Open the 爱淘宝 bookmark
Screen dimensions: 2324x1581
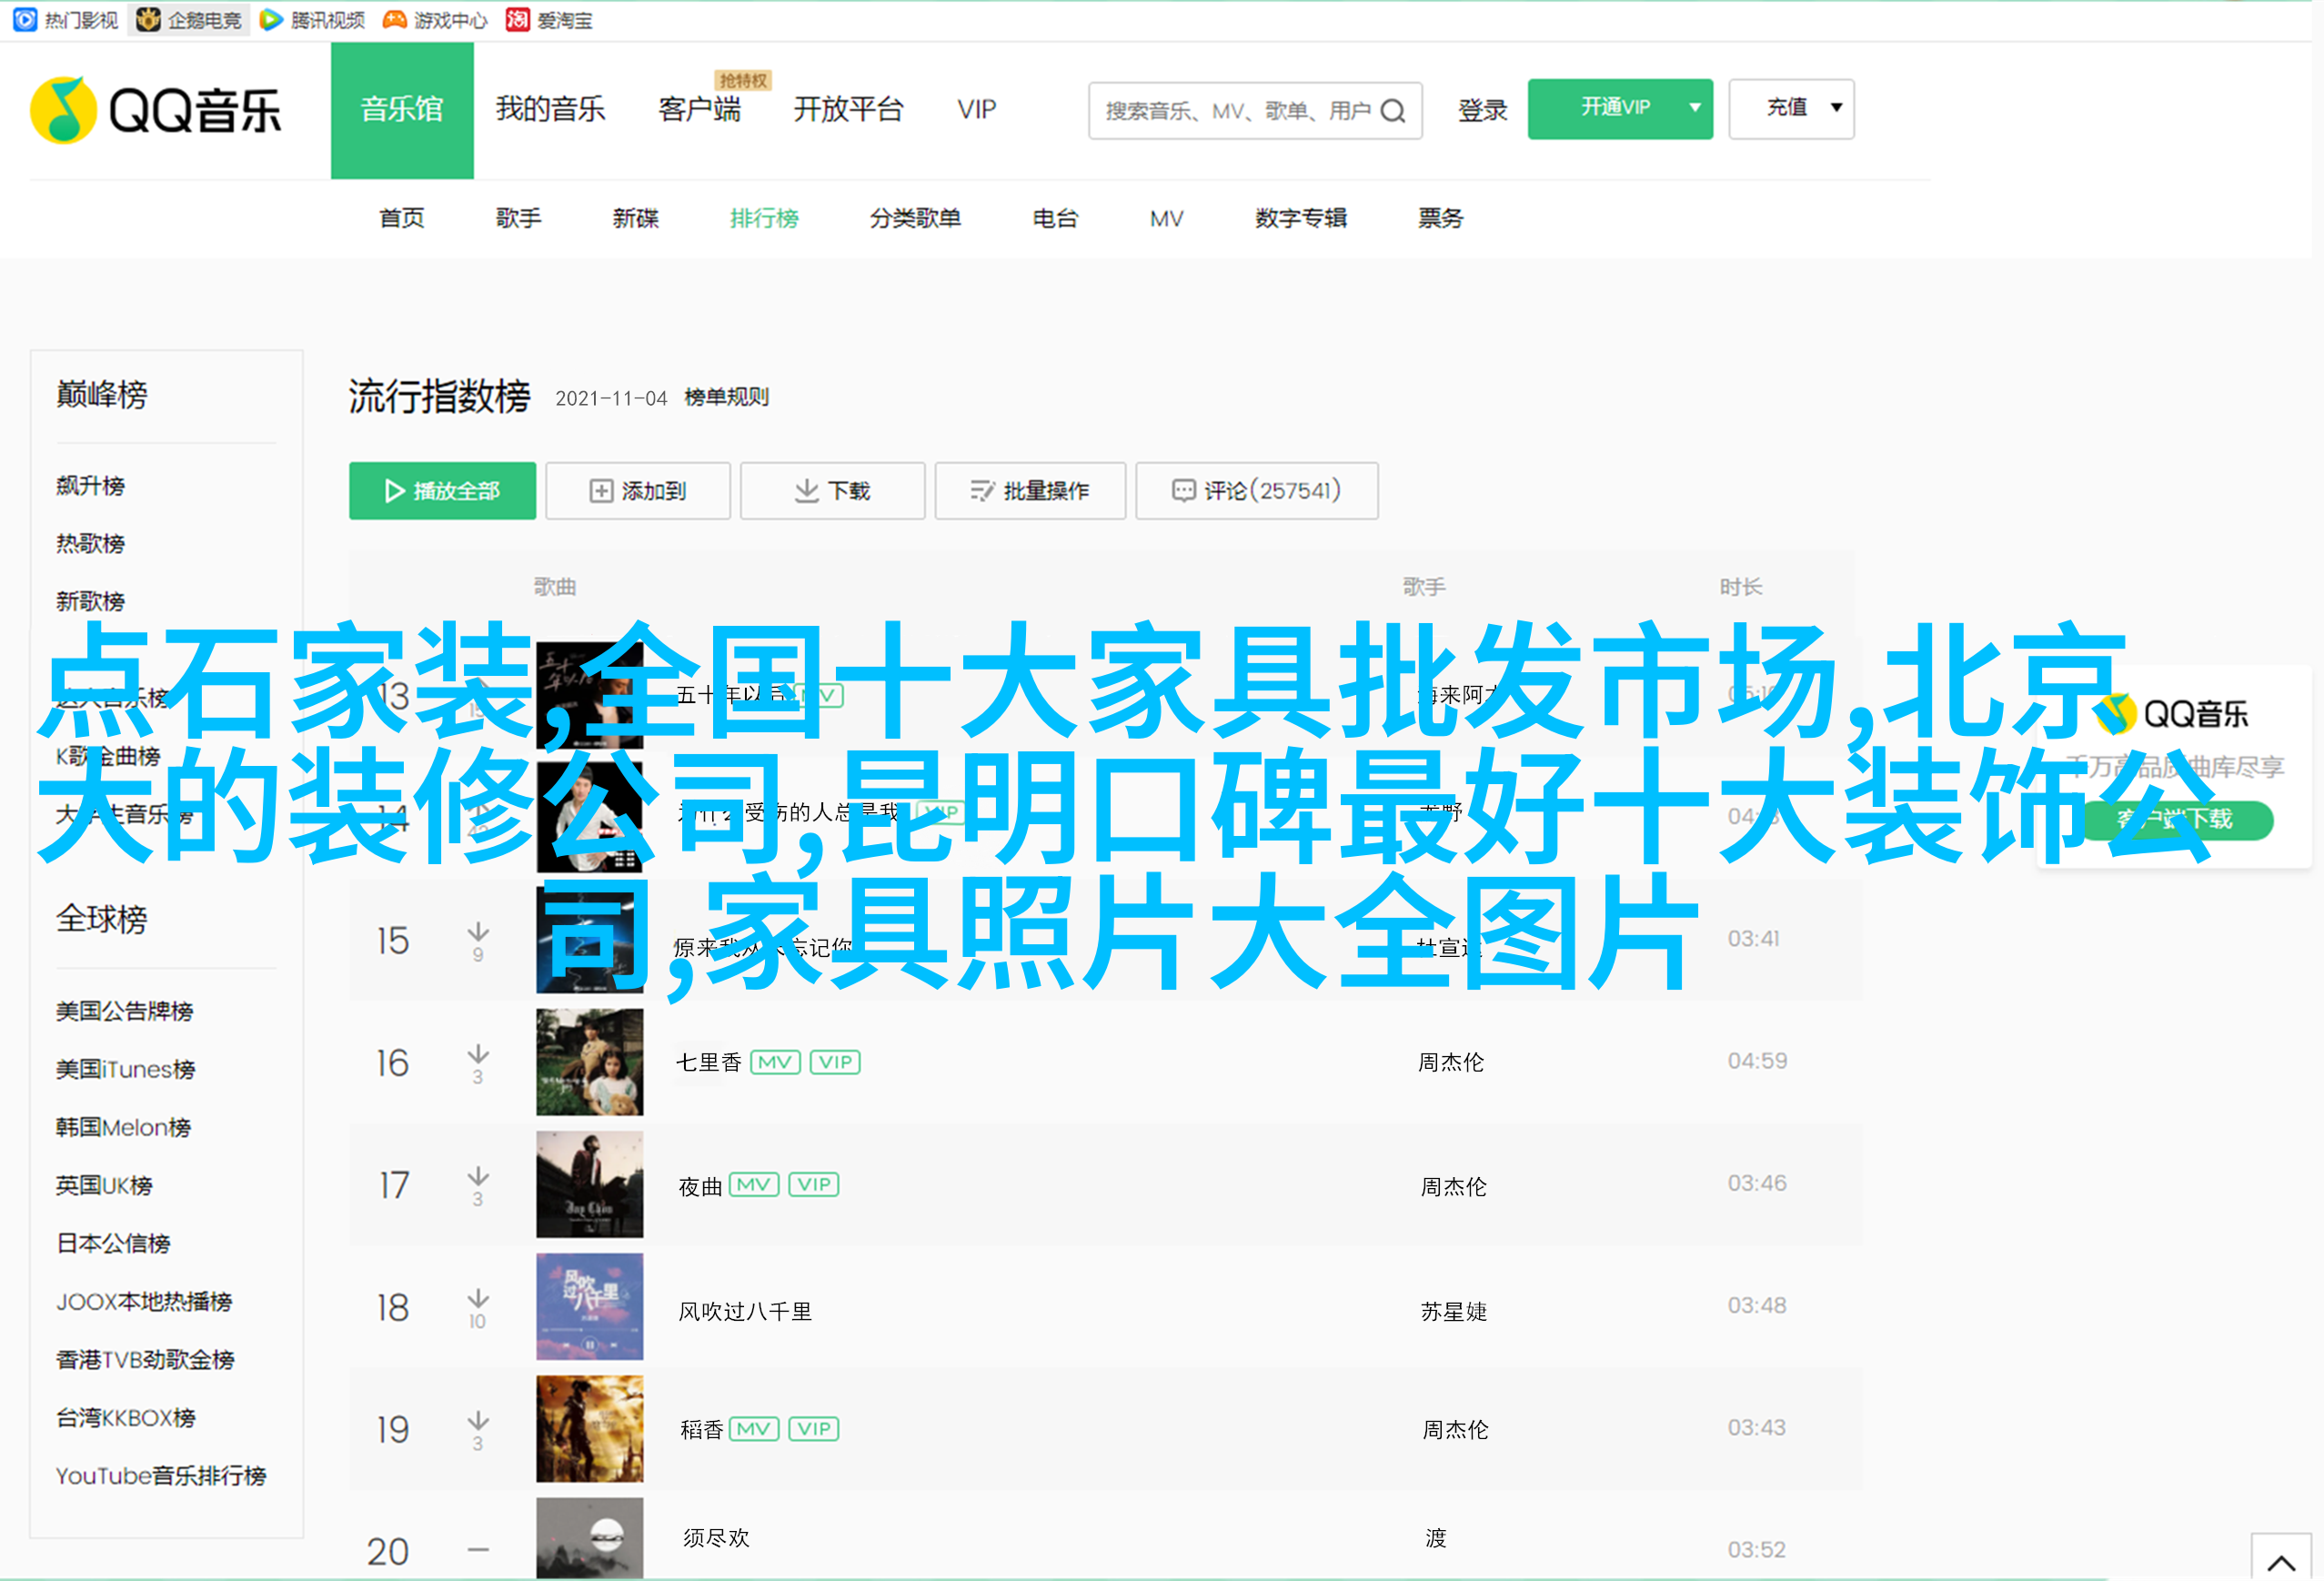(549, 20)
